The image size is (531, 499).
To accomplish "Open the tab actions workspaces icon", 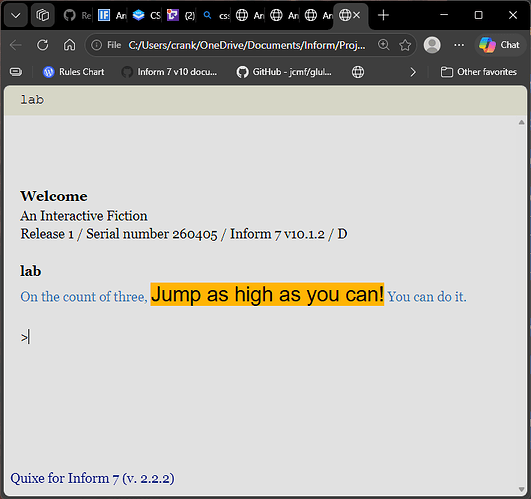I will click(x=43, y=15).
